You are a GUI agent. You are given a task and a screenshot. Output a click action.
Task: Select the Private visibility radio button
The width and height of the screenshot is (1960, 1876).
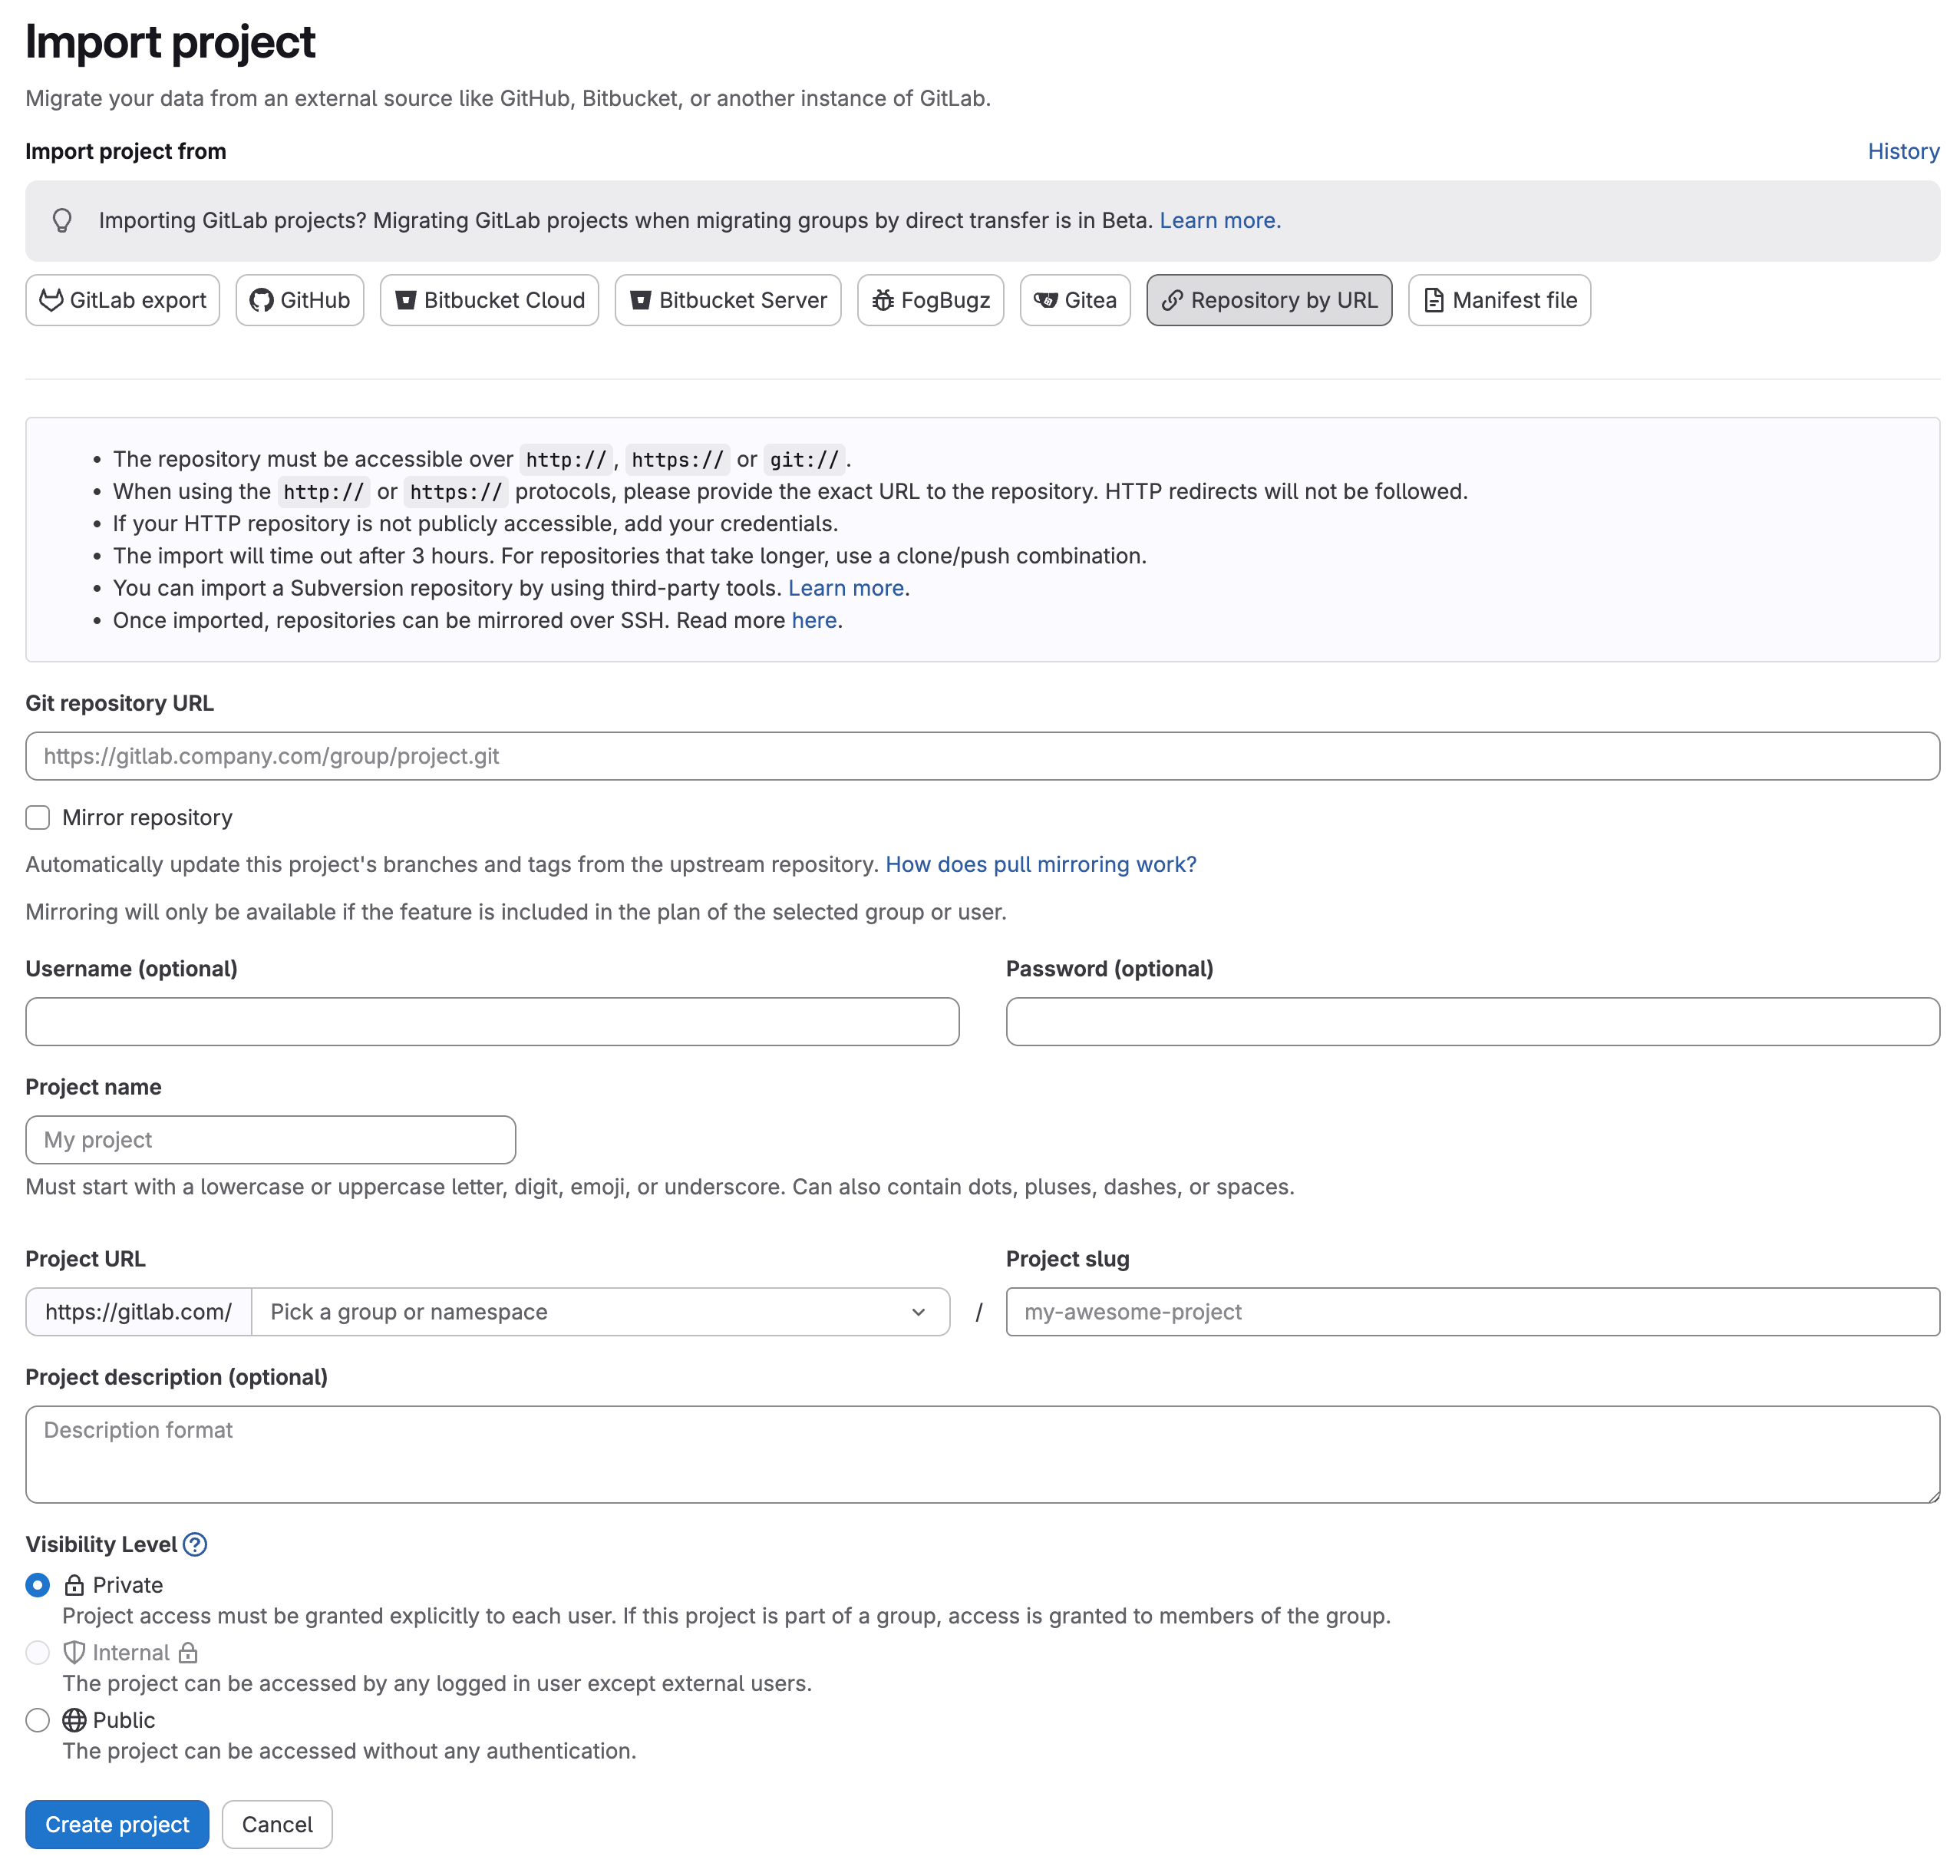(38, 1584)
